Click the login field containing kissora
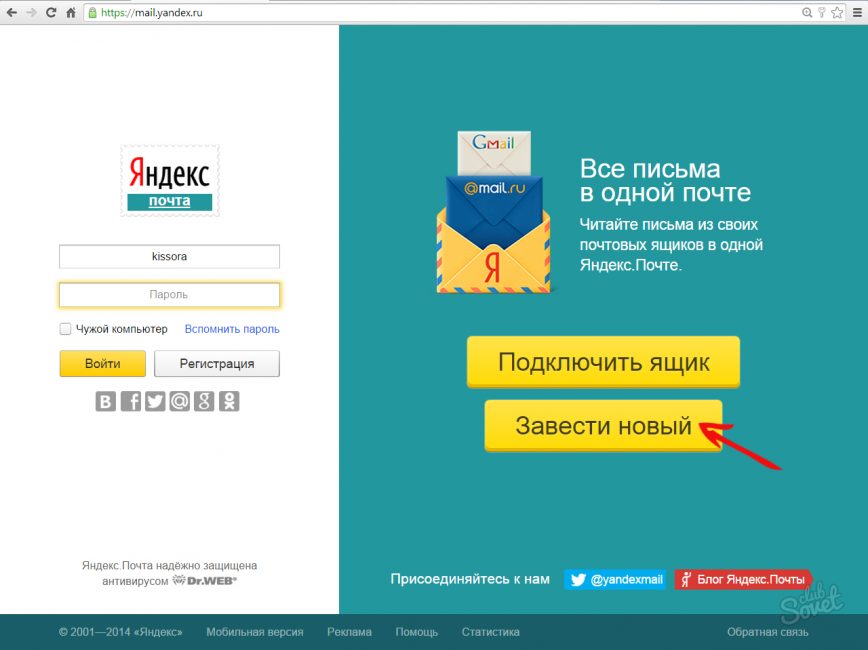 pyautogui.click(x=169, y=256)
